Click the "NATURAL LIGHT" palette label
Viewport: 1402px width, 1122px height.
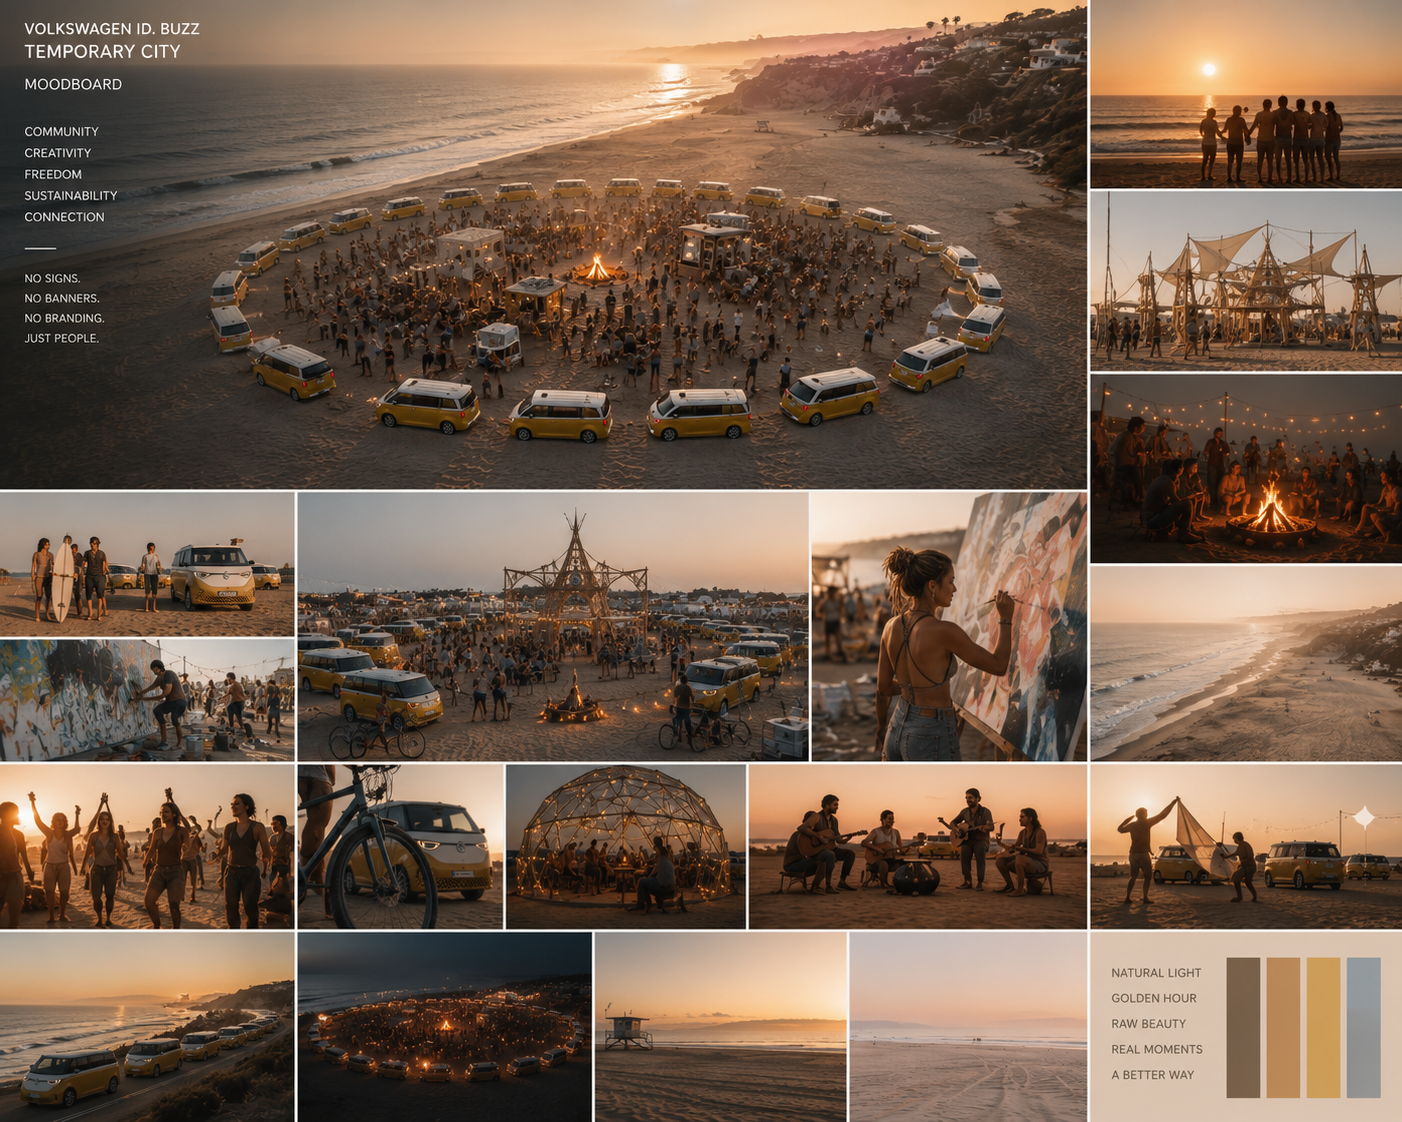point(1156,973)
